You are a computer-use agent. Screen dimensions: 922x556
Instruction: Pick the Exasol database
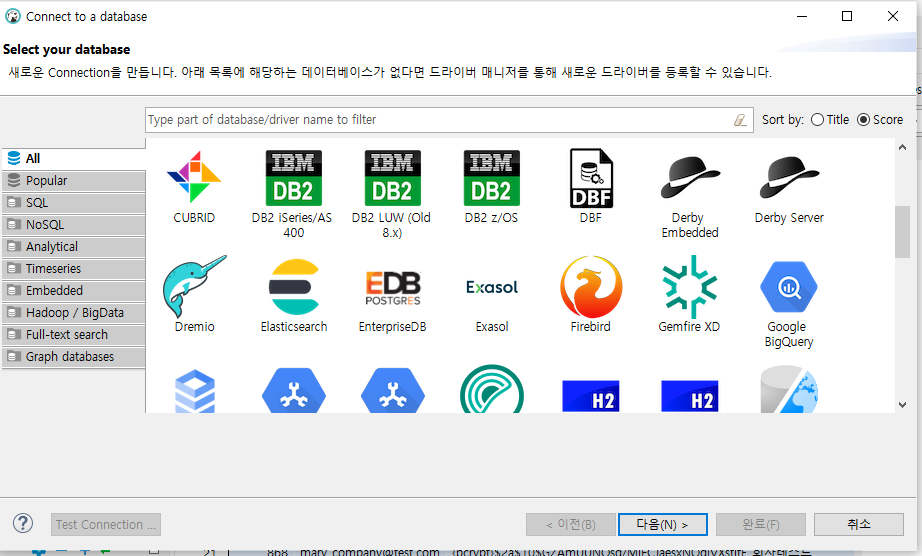pos(492,287)
